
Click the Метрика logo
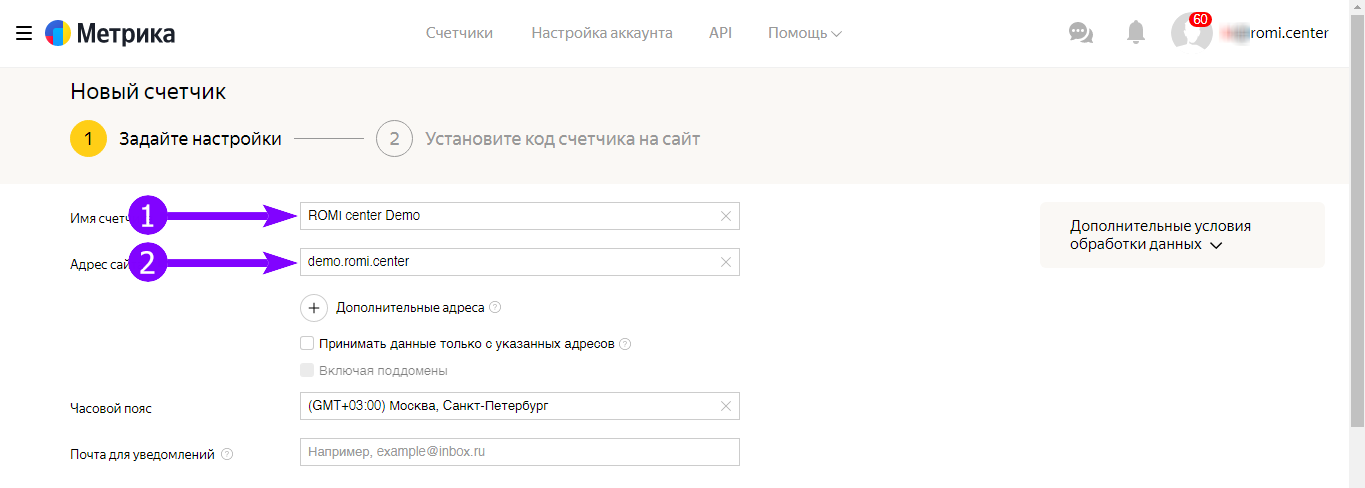110,34
